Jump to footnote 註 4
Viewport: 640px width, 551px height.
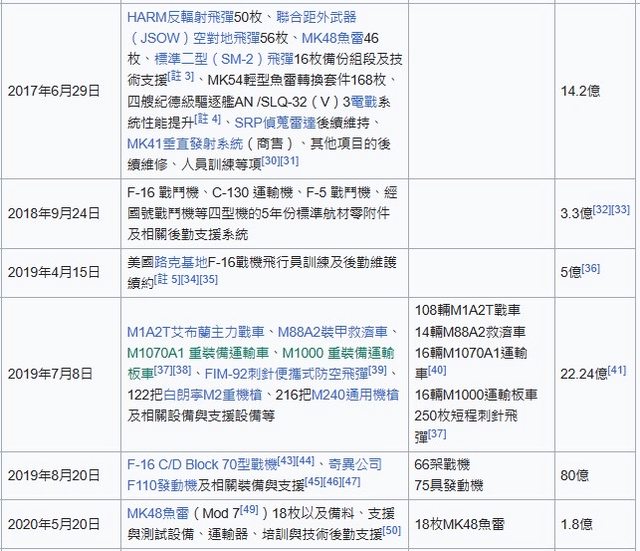coord(211,119)
